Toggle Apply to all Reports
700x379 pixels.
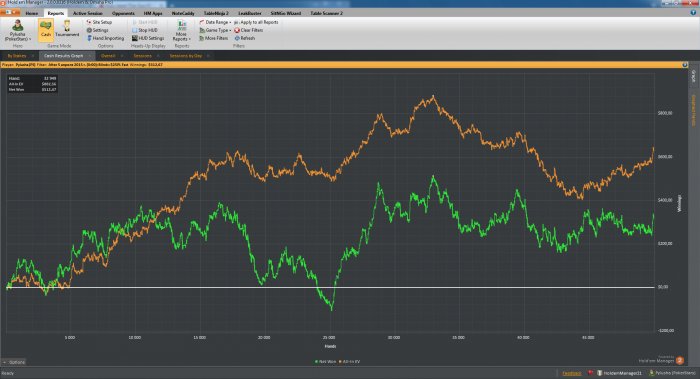click(256, 22)
